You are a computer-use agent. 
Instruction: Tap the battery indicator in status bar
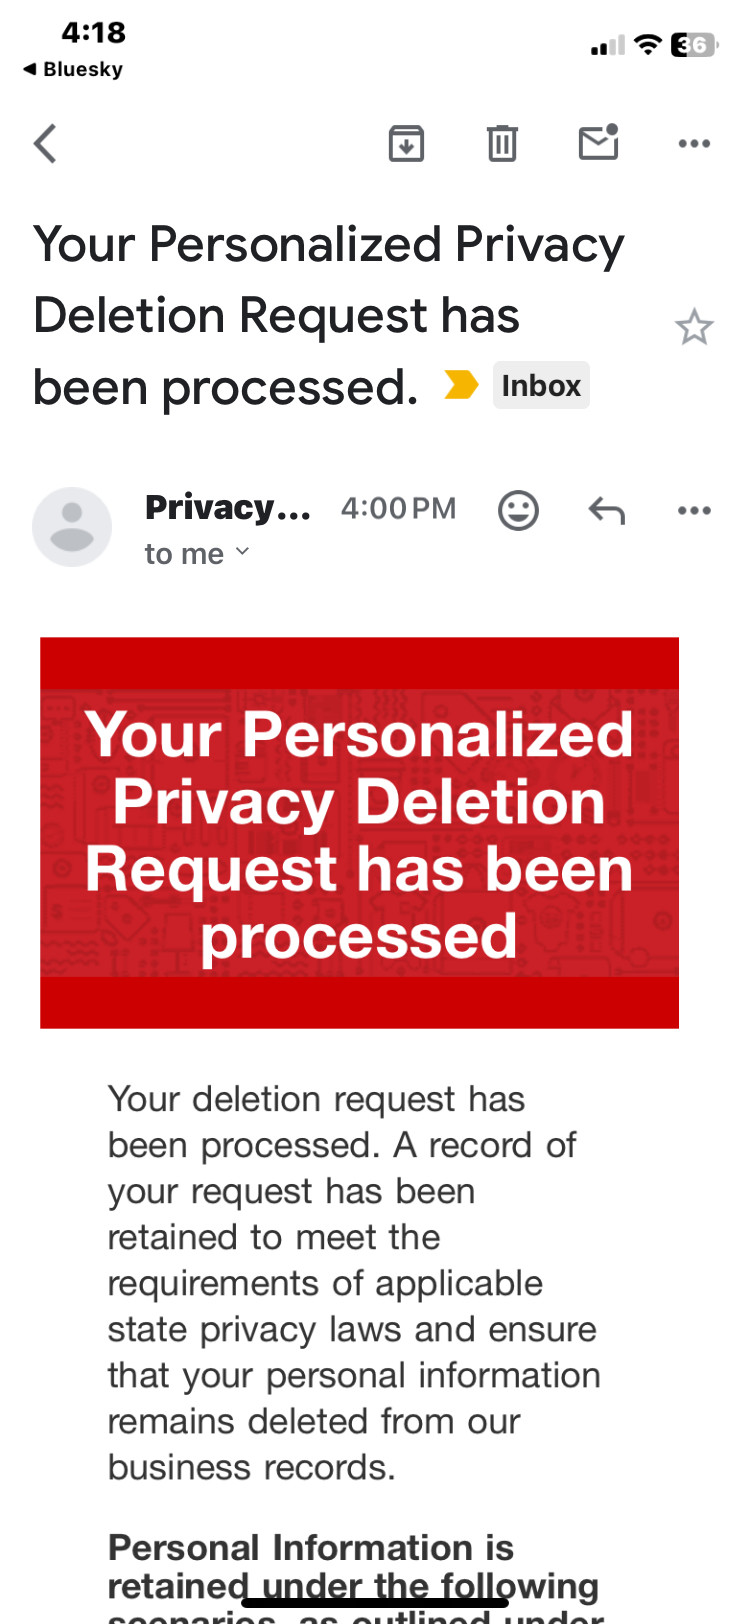(x=694, y=45)
